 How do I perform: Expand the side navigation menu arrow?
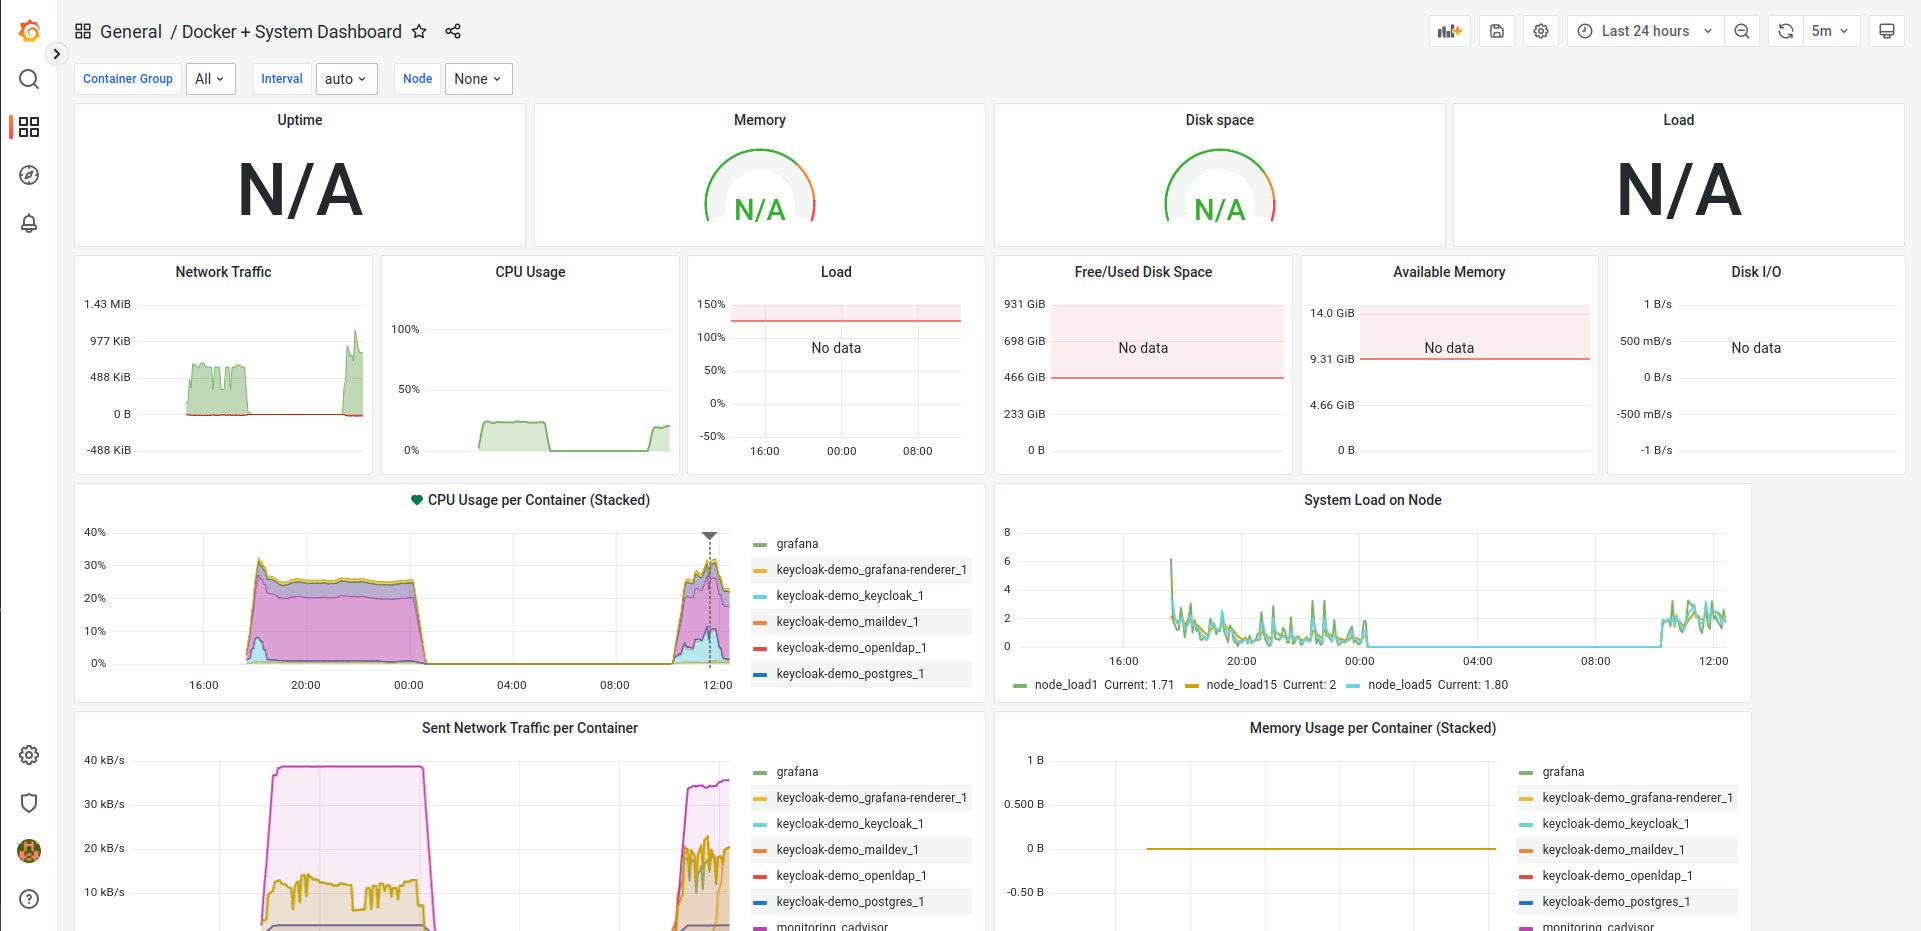pos(56,54)
